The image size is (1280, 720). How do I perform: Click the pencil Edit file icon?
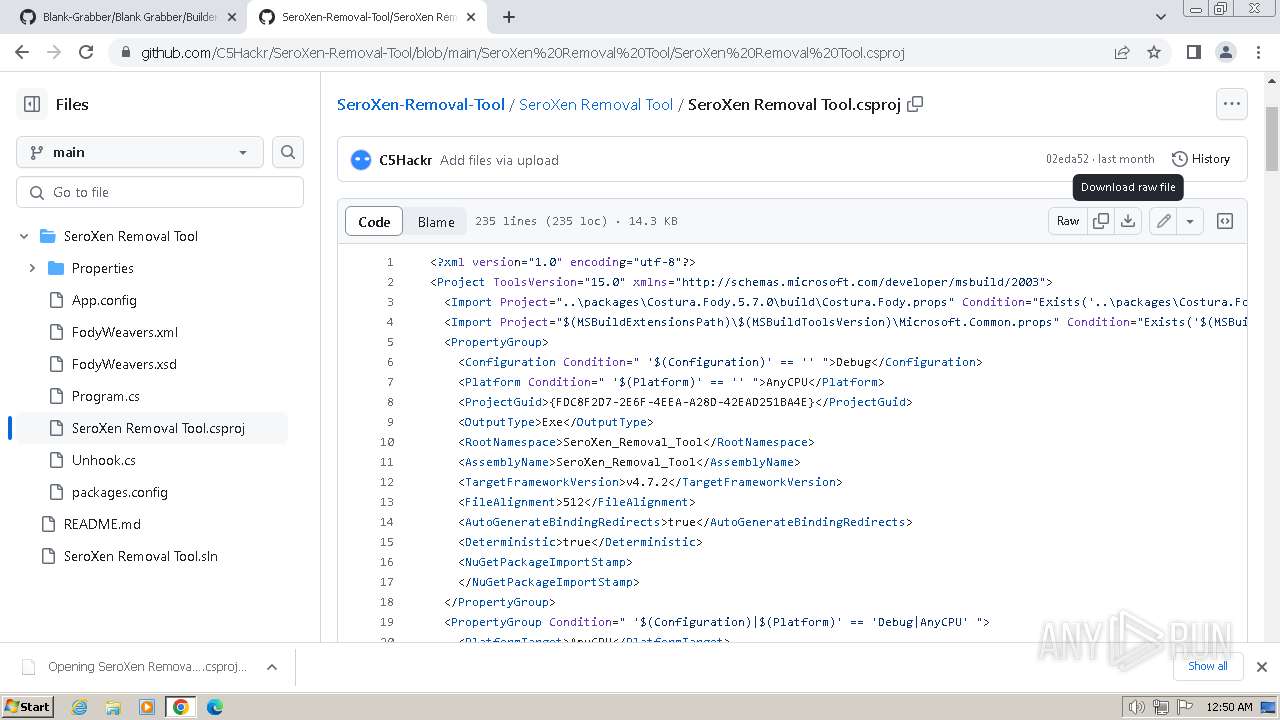coord(1163,221)
